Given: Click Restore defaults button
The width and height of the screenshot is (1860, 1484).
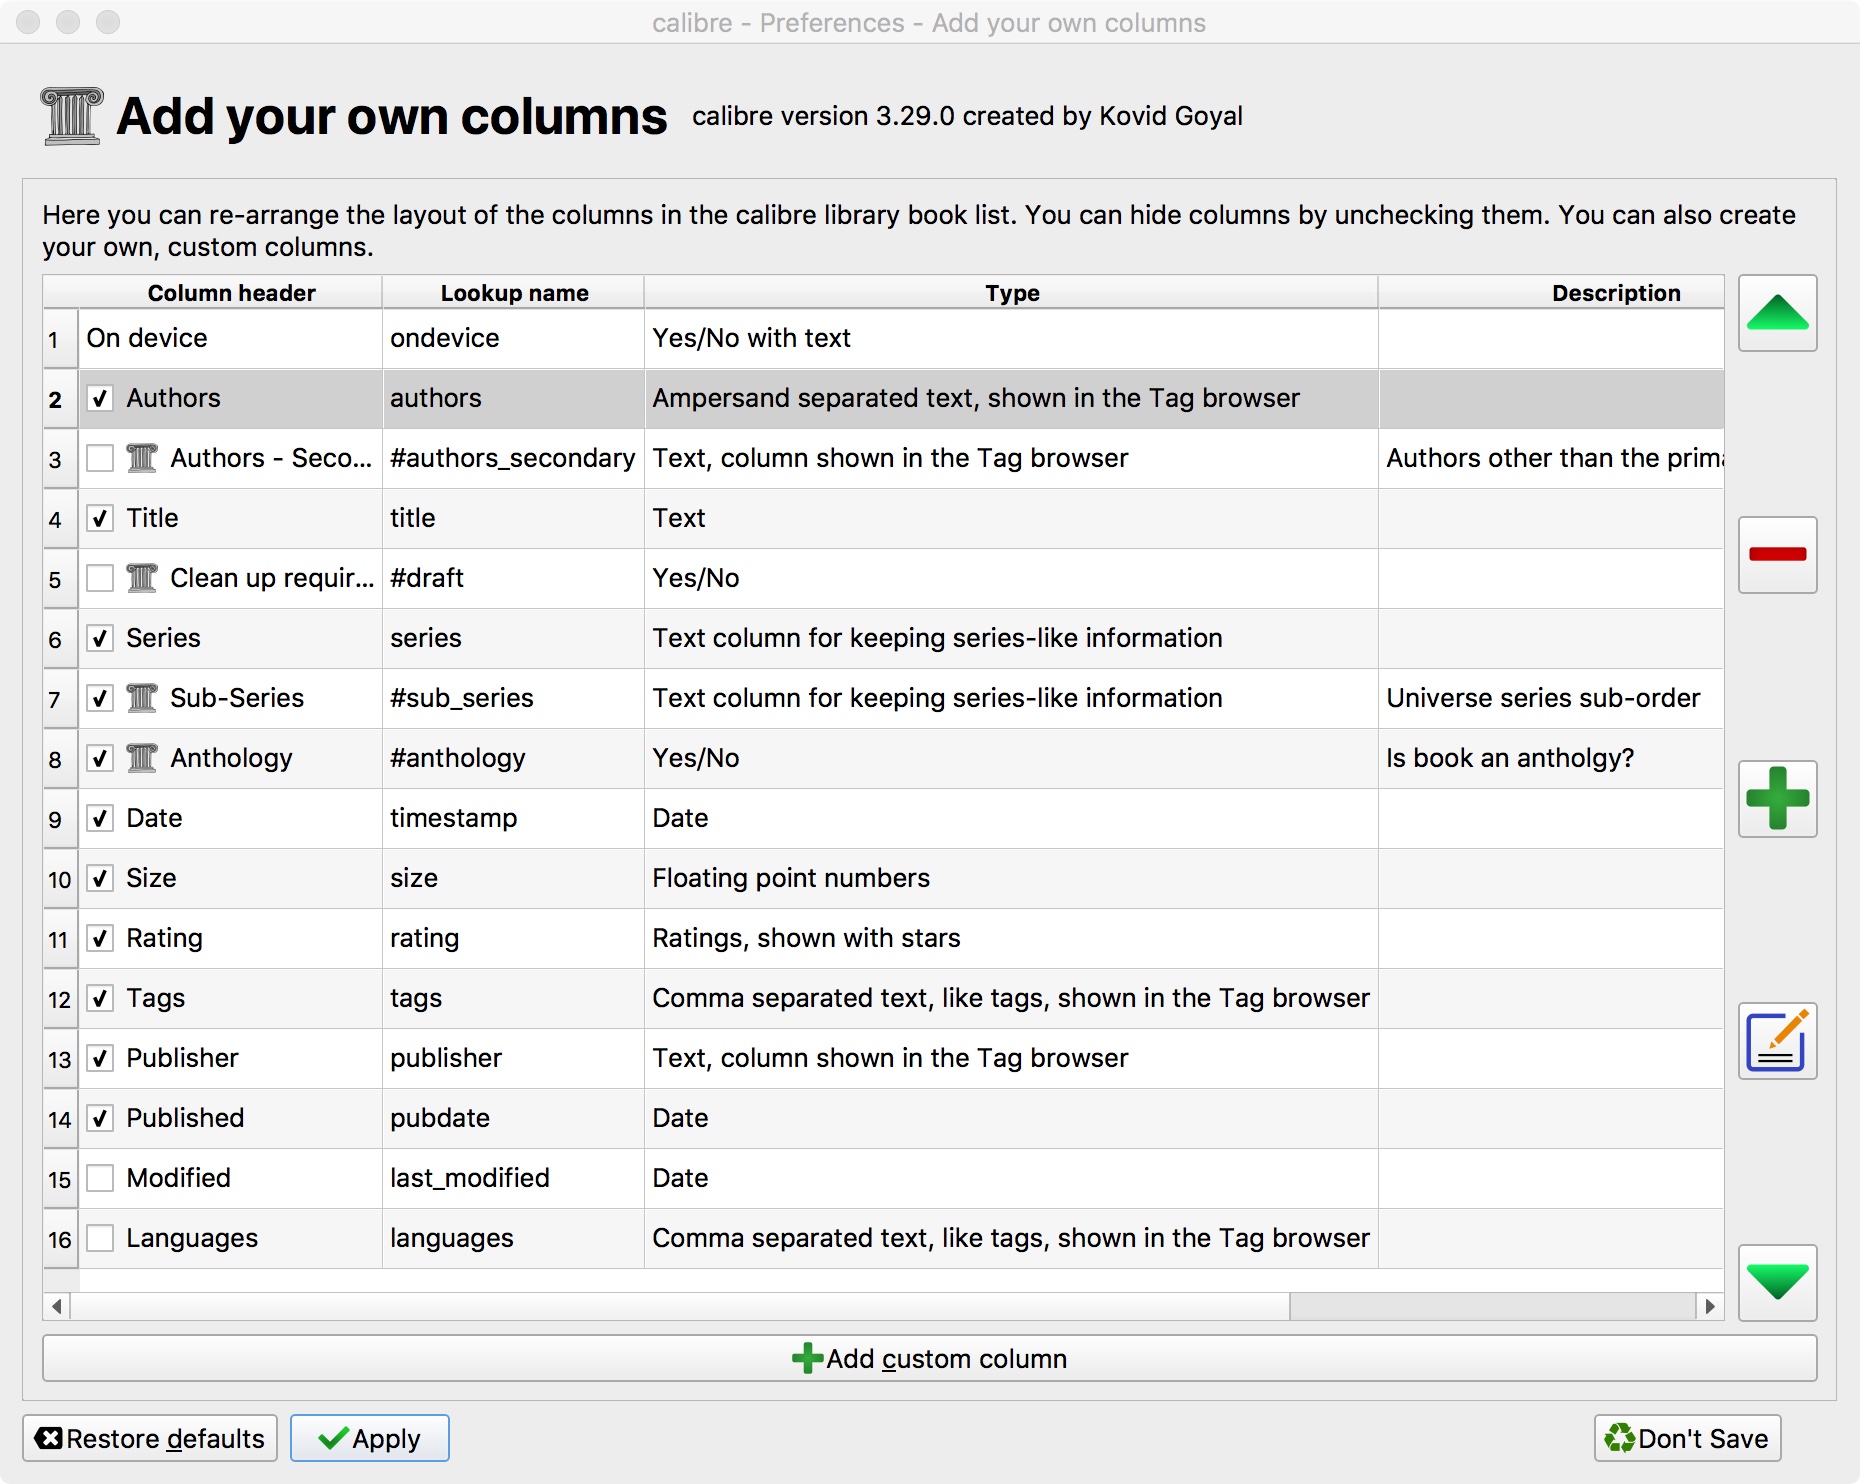Looking at the screenshot, I should coord(150,1438).
